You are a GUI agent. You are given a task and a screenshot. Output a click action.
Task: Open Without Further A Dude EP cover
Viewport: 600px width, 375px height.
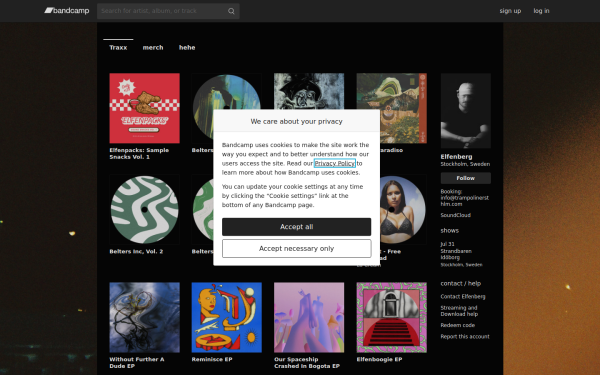click(144, 317)
